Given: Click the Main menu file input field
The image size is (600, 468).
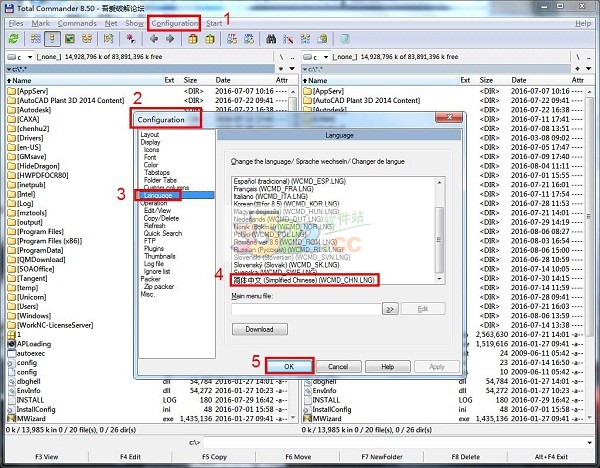Looking at the screenshot, I should (306, 309).
